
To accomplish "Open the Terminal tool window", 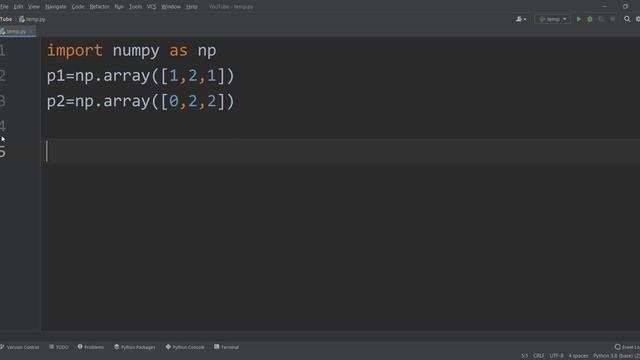I will pos(227,347).
